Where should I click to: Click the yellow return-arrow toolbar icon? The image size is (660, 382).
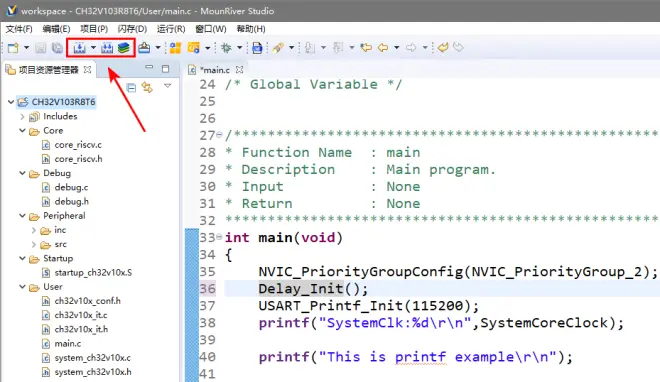point(443,48)
